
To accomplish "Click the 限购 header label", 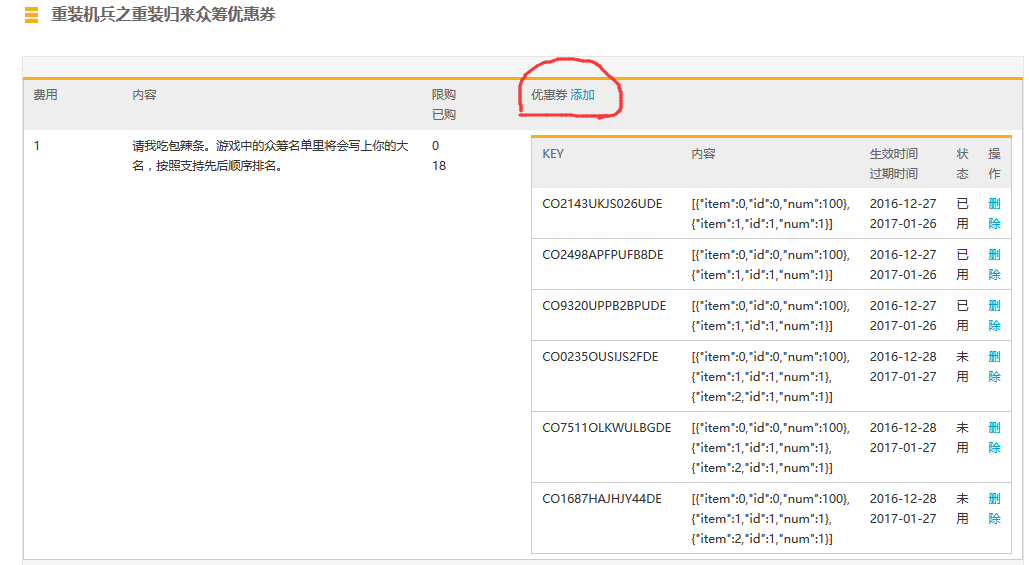I will tap(444, 94).
